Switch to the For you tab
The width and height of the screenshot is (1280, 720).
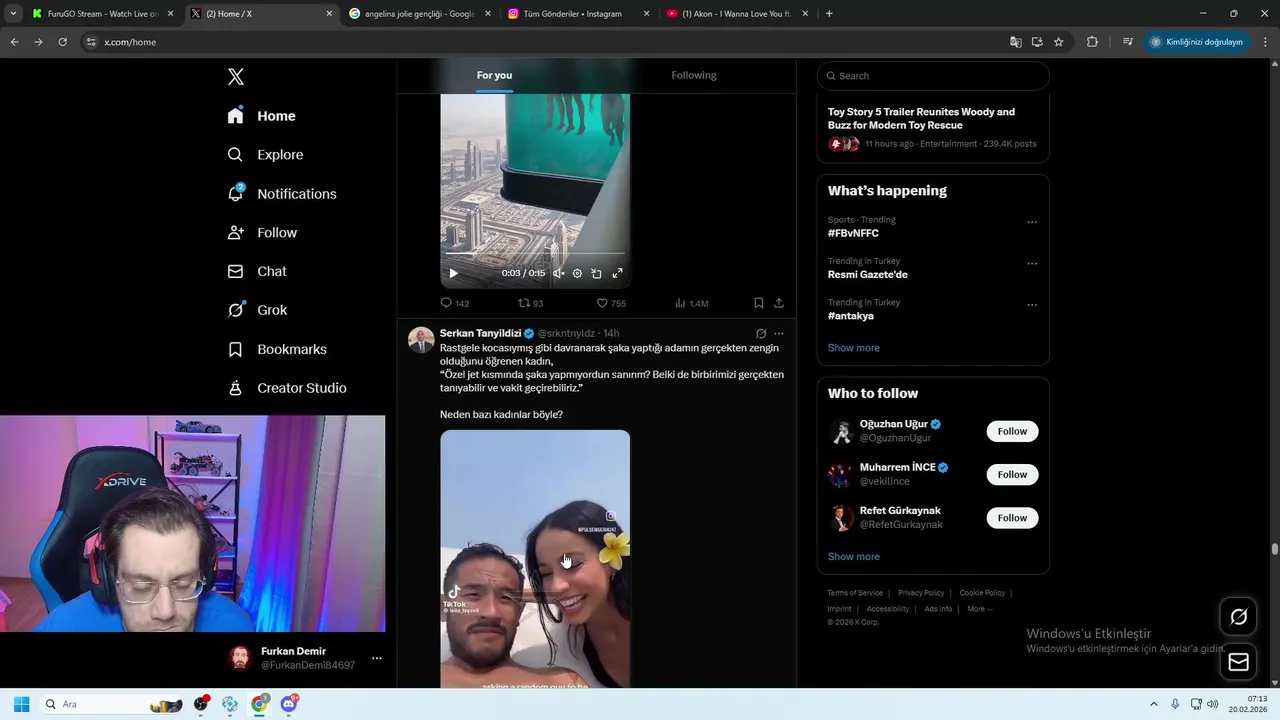(494, 75)
